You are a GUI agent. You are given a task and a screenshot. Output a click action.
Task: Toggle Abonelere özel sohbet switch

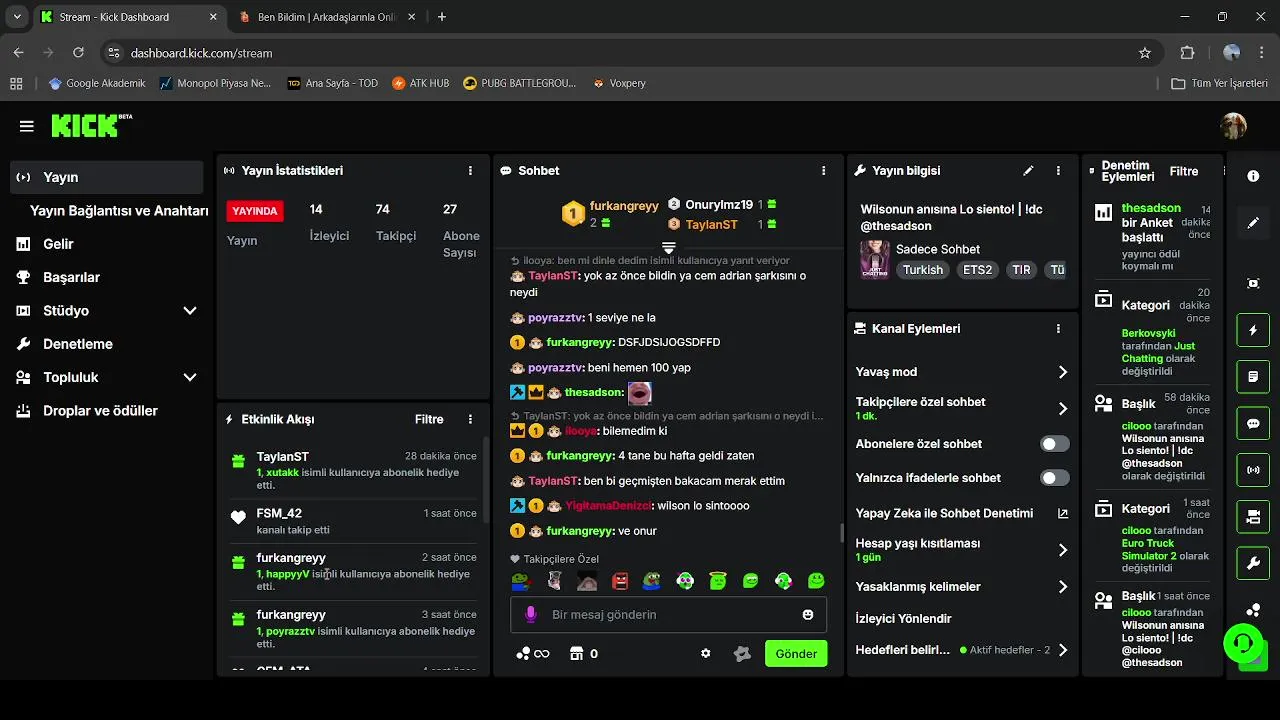(1055, 444)
